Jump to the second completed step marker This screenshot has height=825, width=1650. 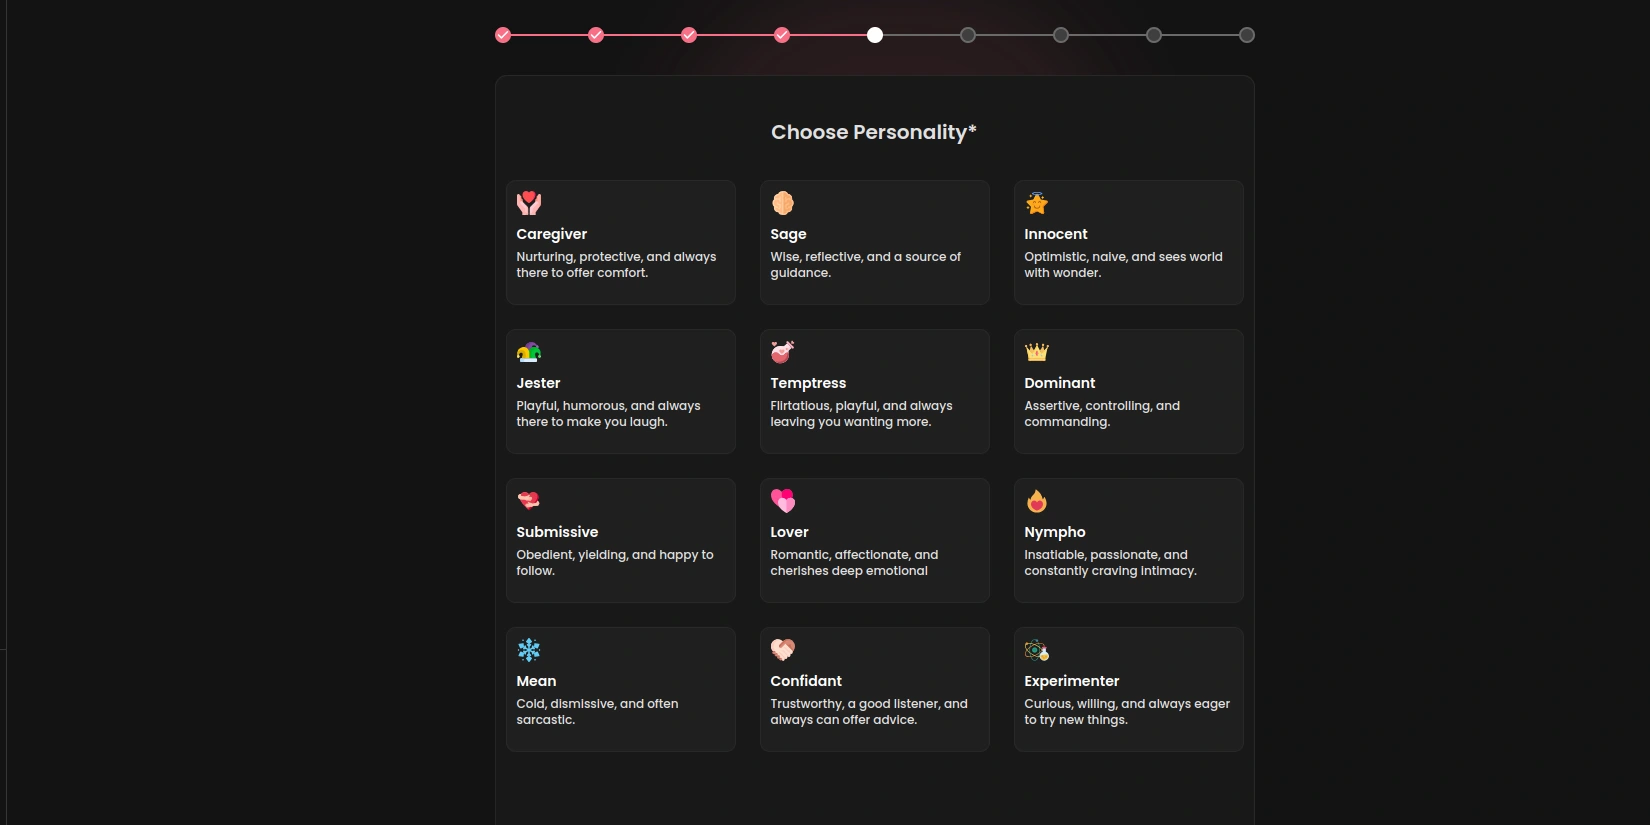596,35
